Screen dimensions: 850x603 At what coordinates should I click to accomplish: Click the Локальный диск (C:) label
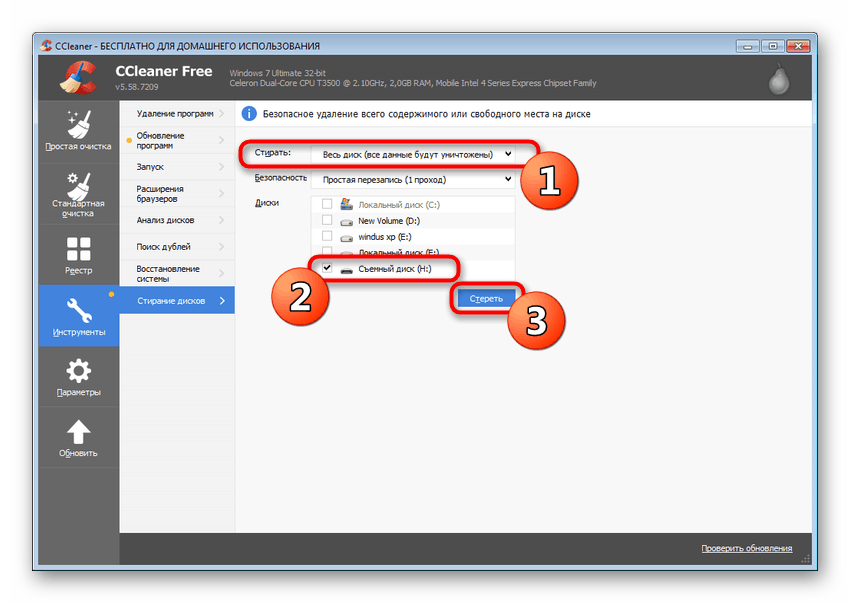[x=399, y=205]
